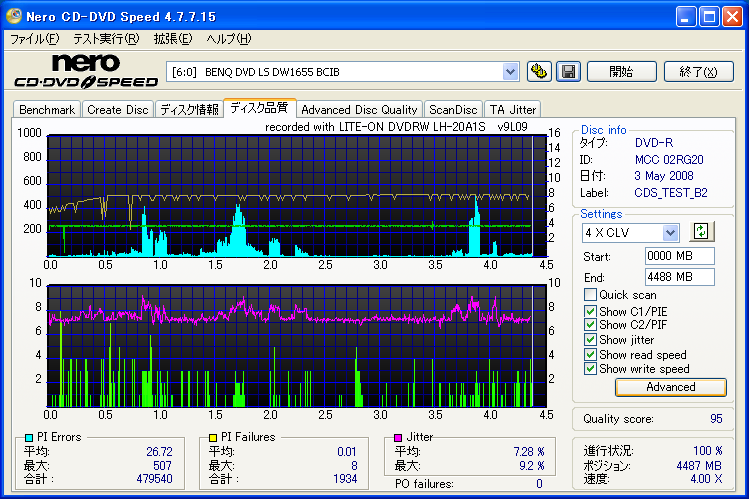Disable Show write speed checkbox
The width and height of the screenshot is (749, 499).
point(591,369)
